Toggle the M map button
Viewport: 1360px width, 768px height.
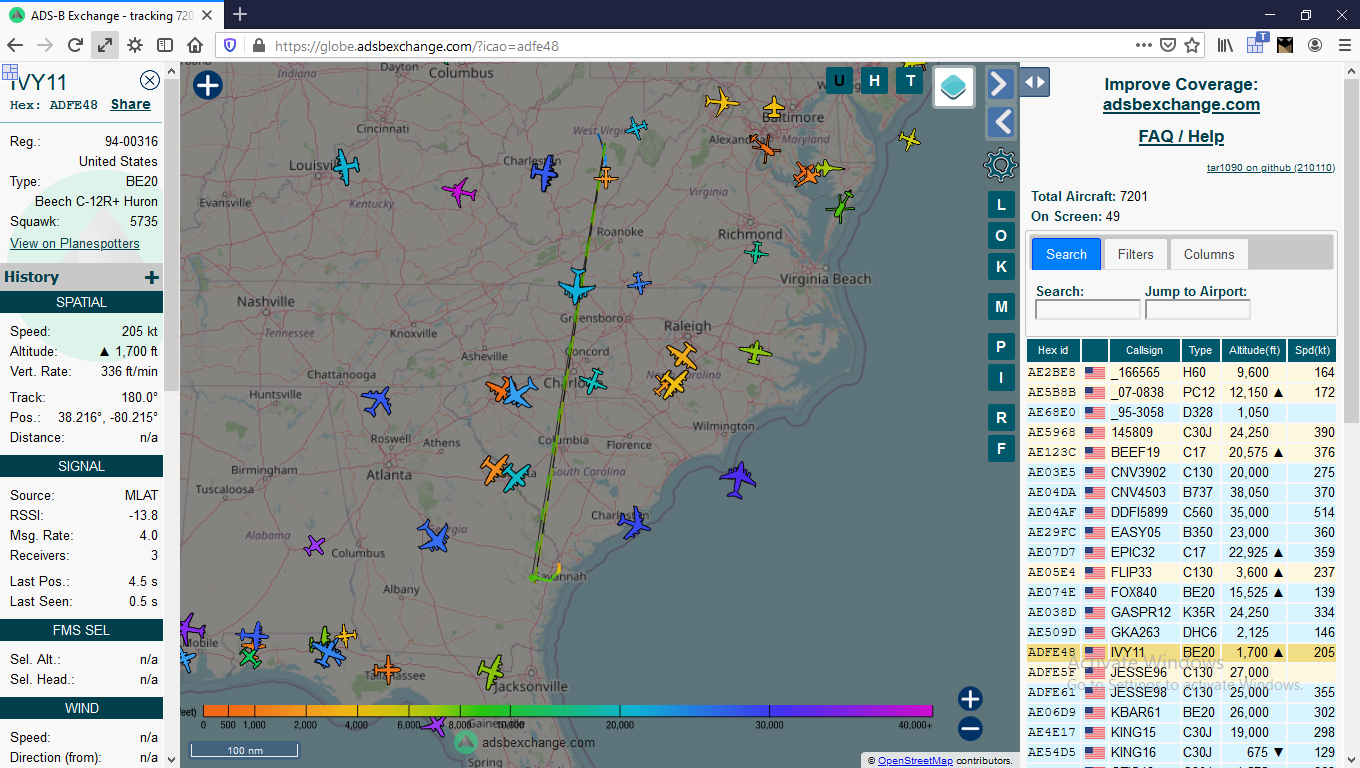point(1001,306)
